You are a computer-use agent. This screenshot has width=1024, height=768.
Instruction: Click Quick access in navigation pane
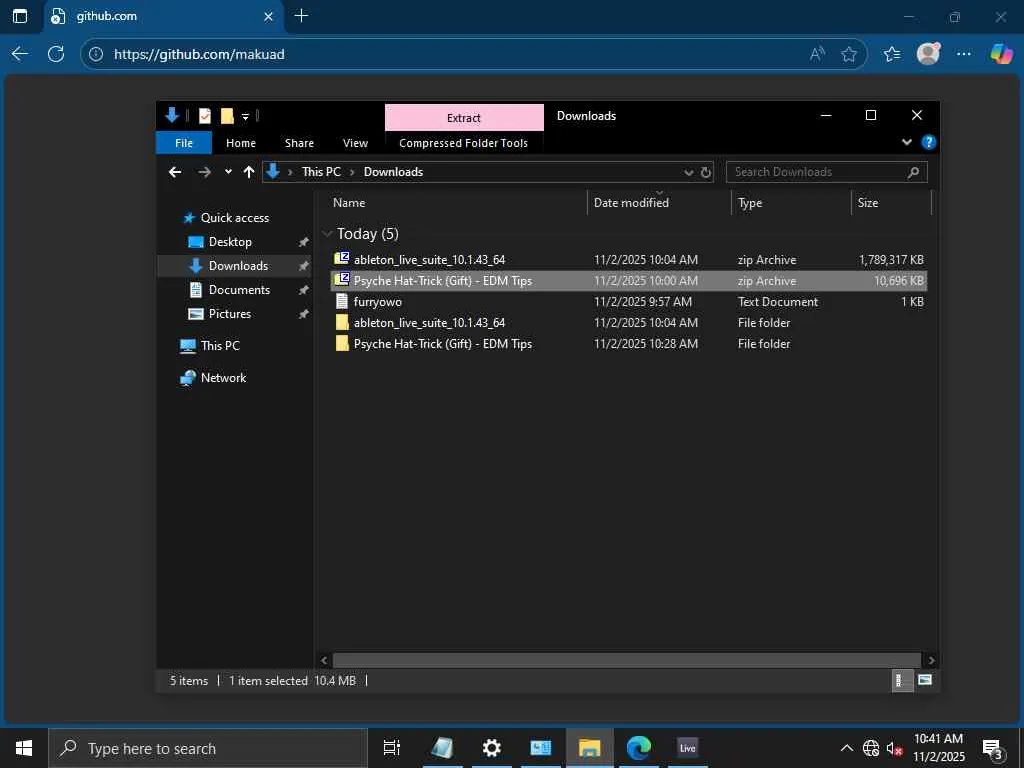tap(226, 218)
